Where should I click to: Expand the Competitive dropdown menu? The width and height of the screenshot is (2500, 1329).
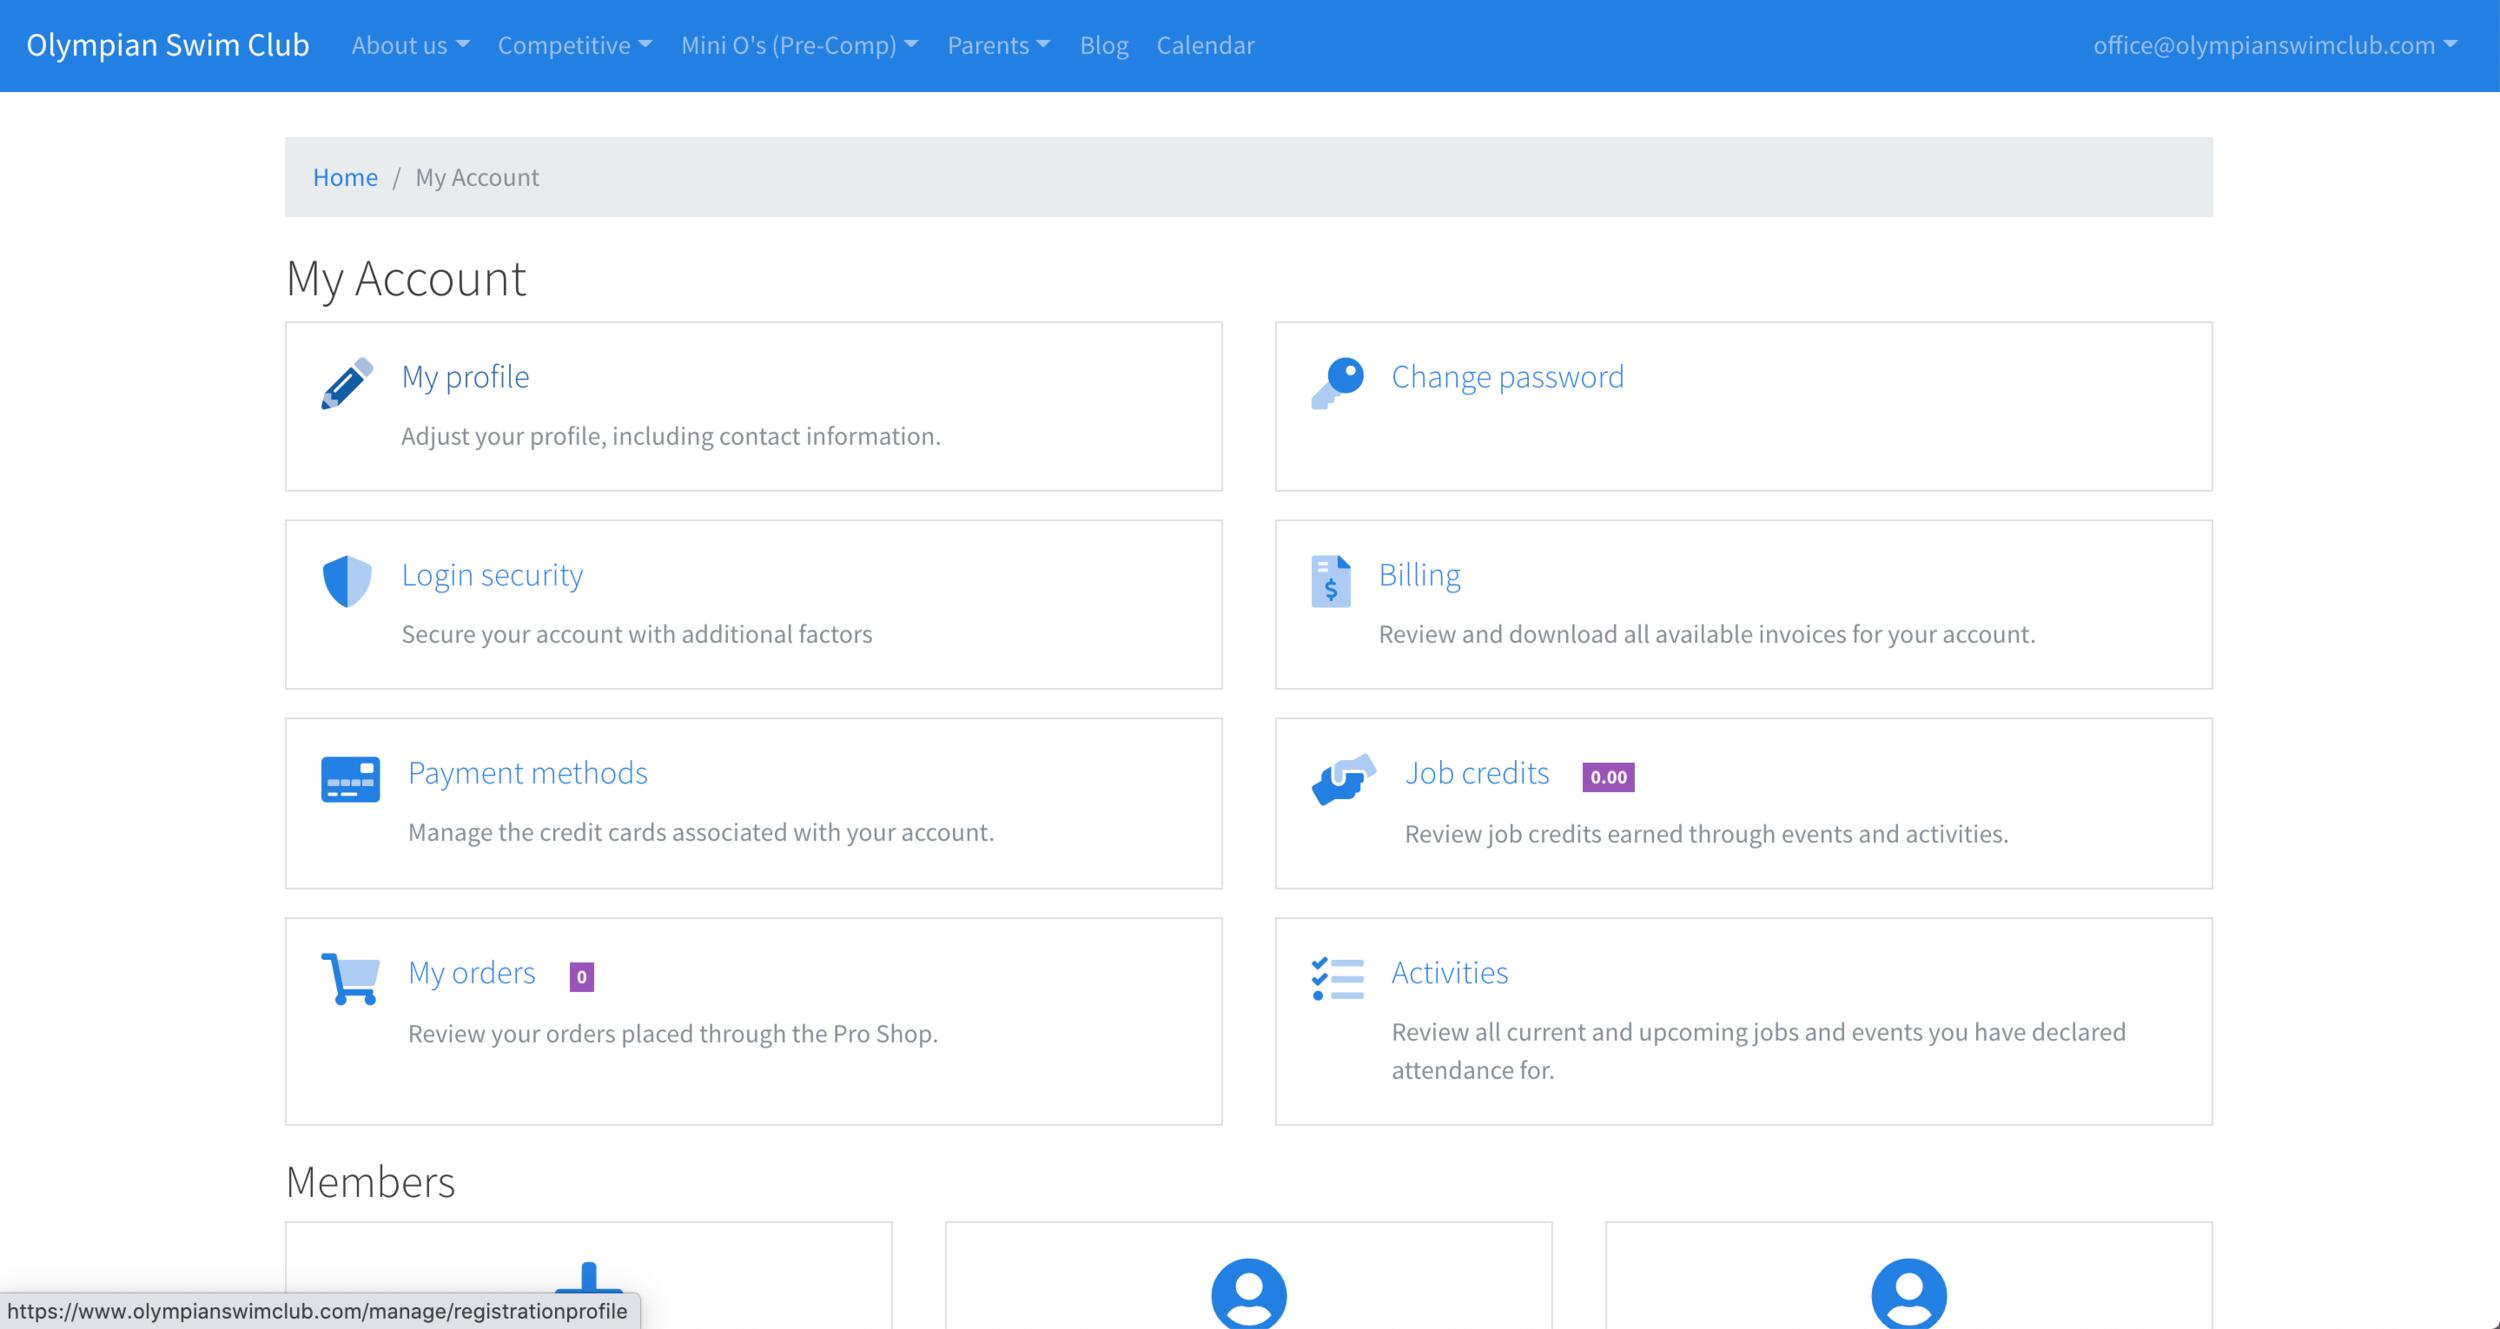(x=574, y=45)
